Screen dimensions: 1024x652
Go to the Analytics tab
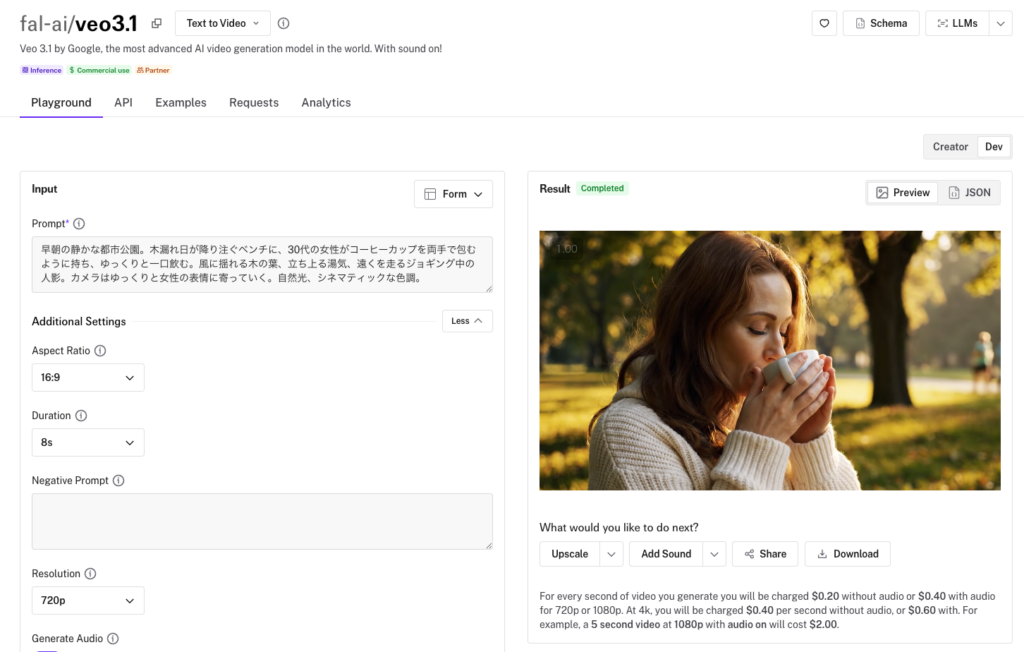[x=326, y=103]
